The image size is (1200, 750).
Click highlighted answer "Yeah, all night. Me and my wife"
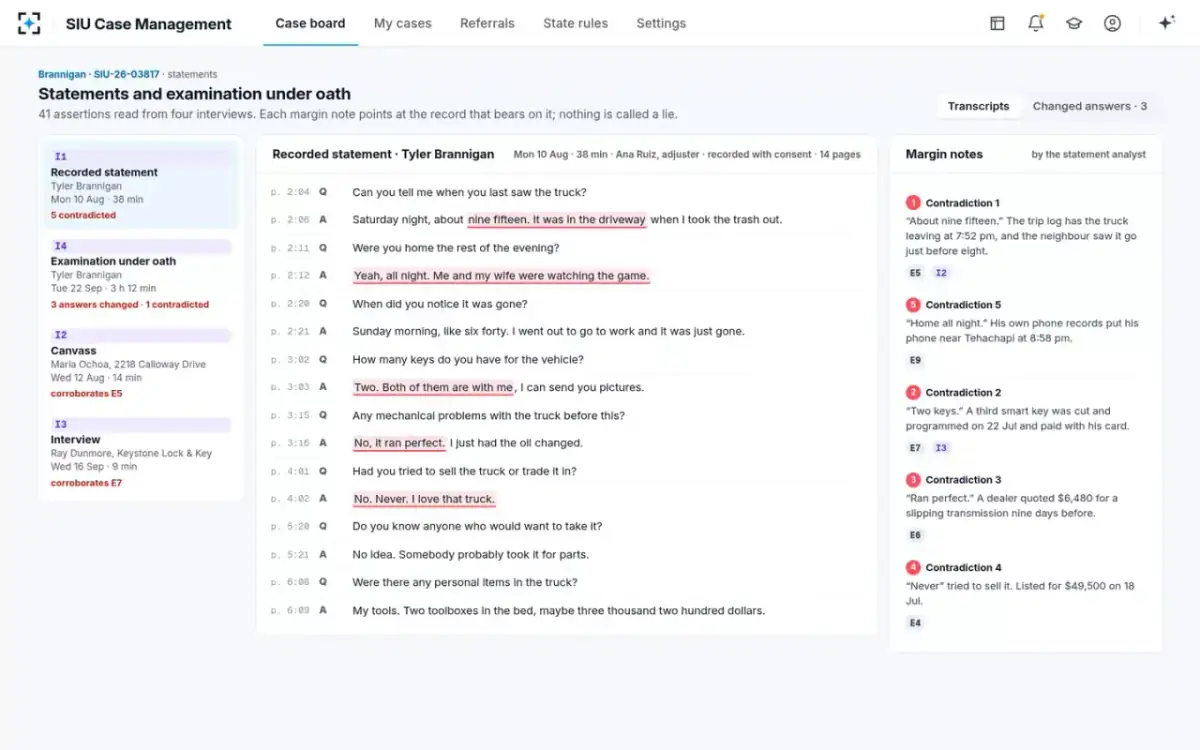501,276
